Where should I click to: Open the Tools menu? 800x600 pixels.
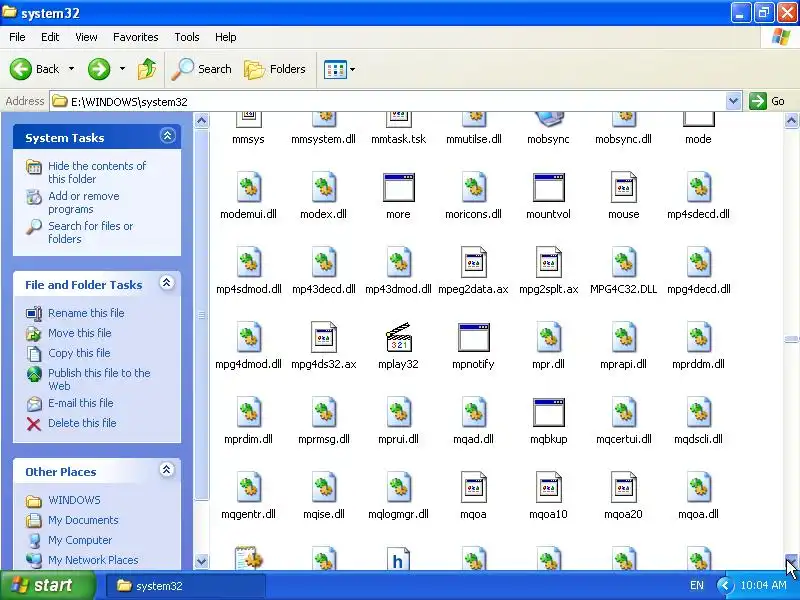187,37
